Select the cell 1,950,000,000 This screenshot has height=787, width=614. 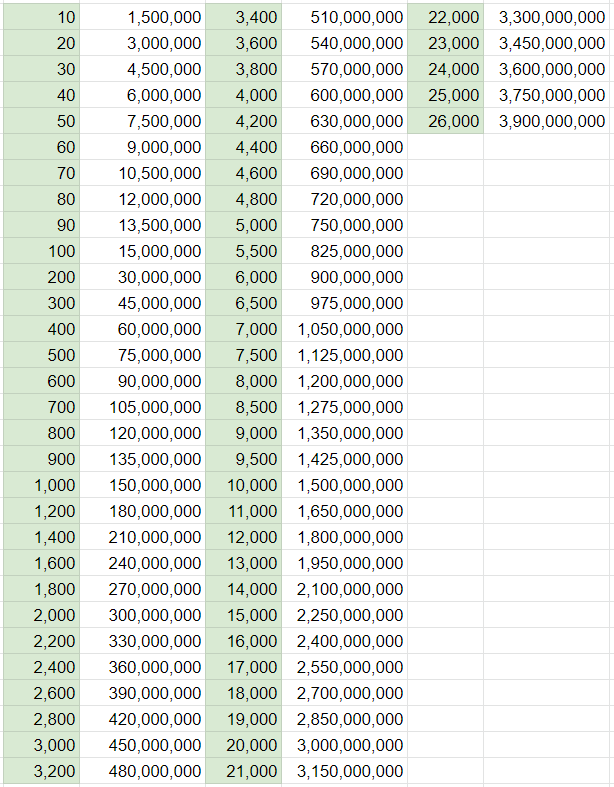point(344,563)
